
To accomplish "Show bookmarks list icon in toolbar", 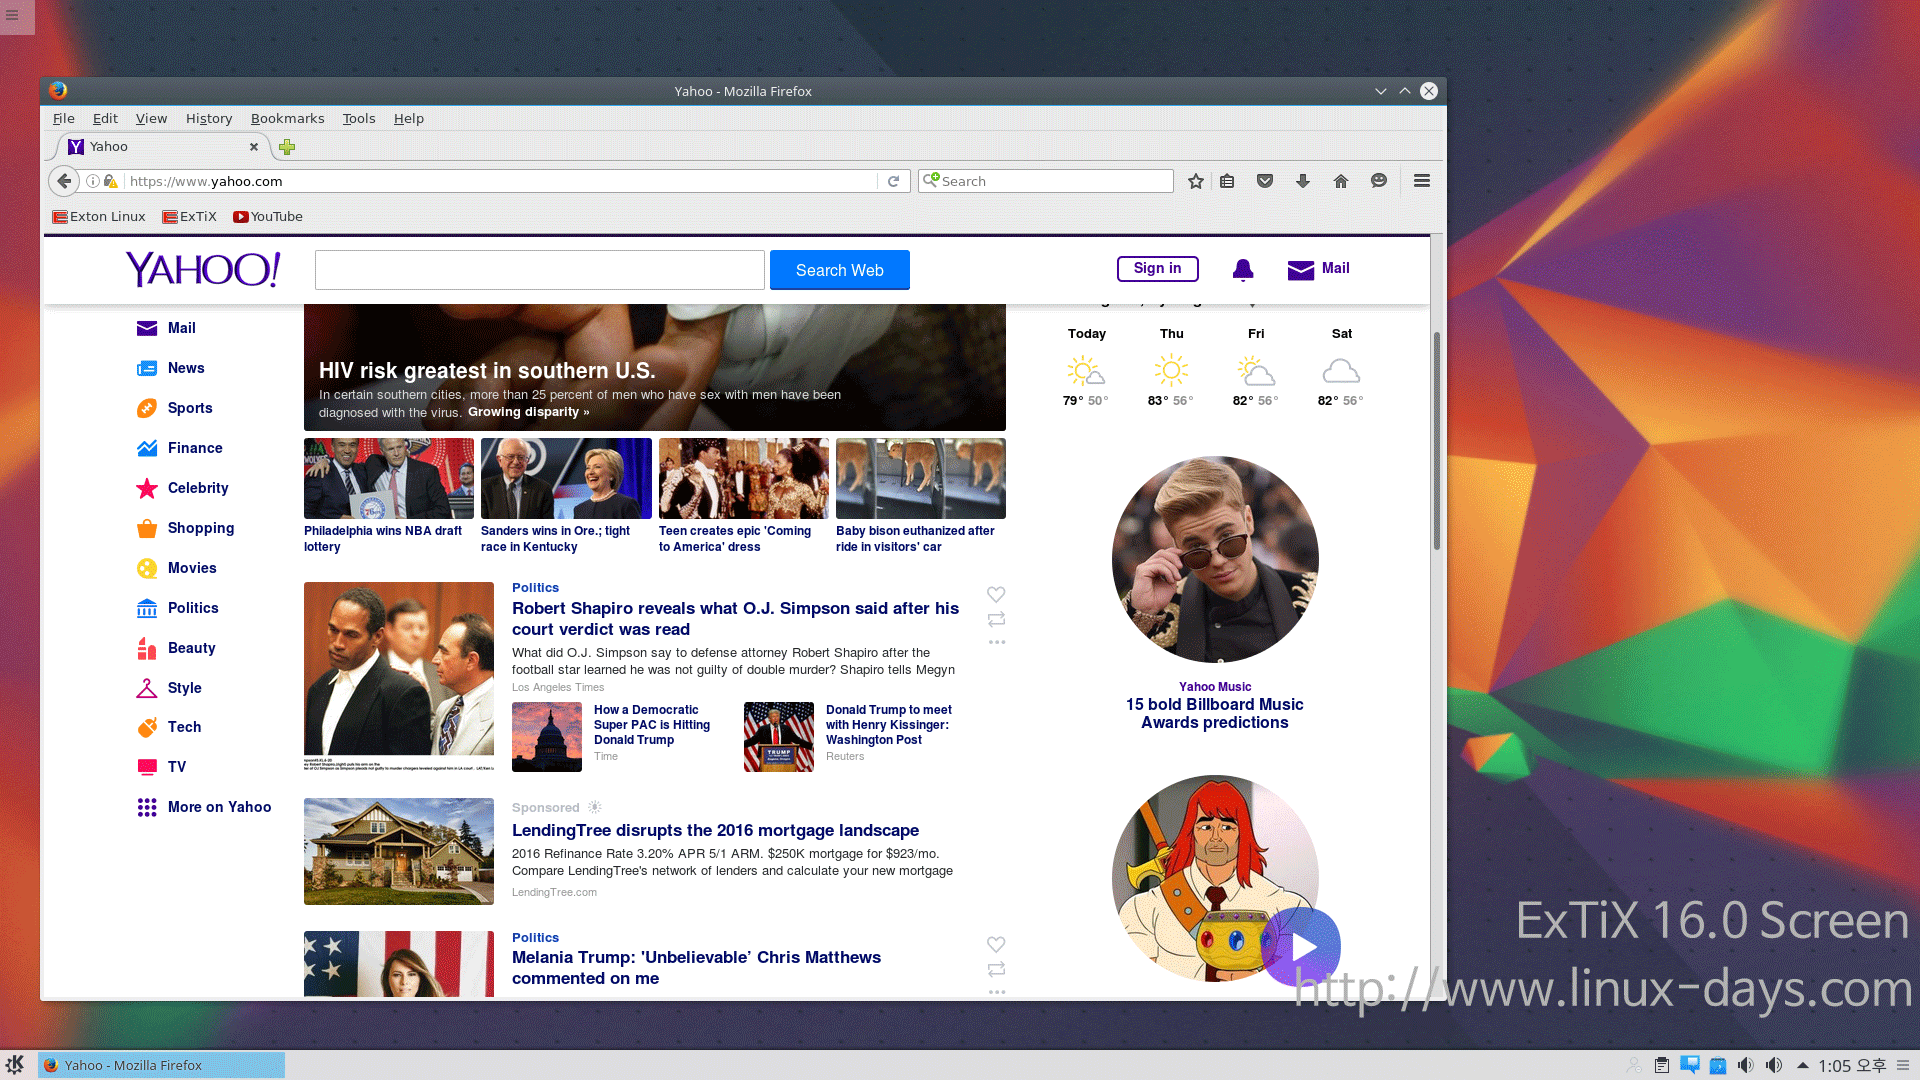I will (1227, 181).
